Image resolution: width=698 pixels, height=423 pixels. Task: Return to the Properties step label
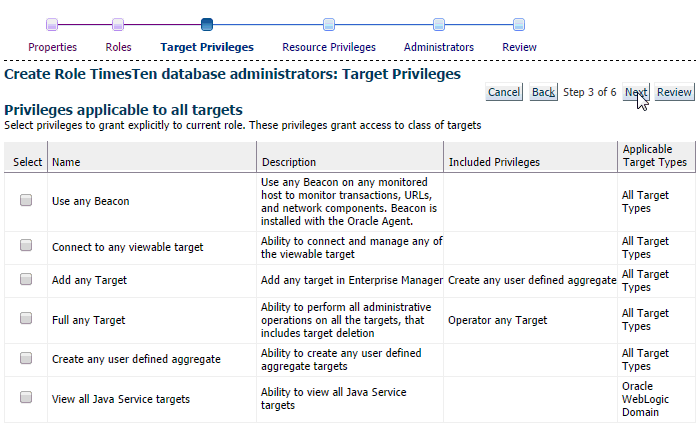pyautogui.click(x=53, y=47)
